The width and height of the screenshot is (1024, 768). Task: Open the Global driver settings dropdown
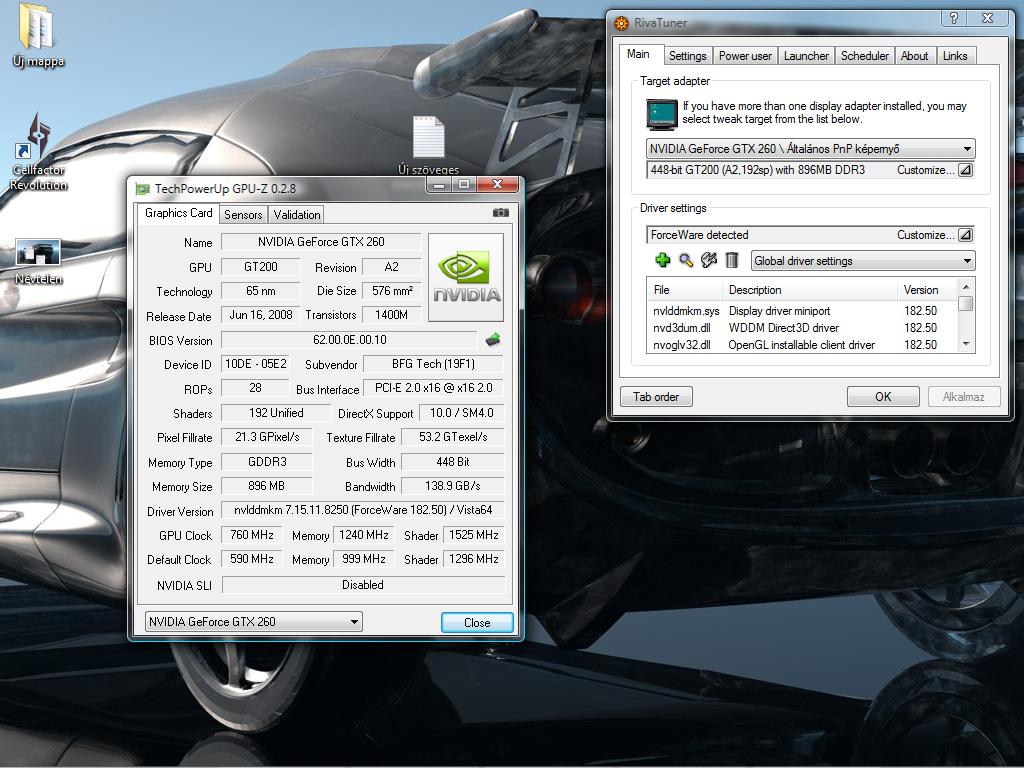pos(863,261)
